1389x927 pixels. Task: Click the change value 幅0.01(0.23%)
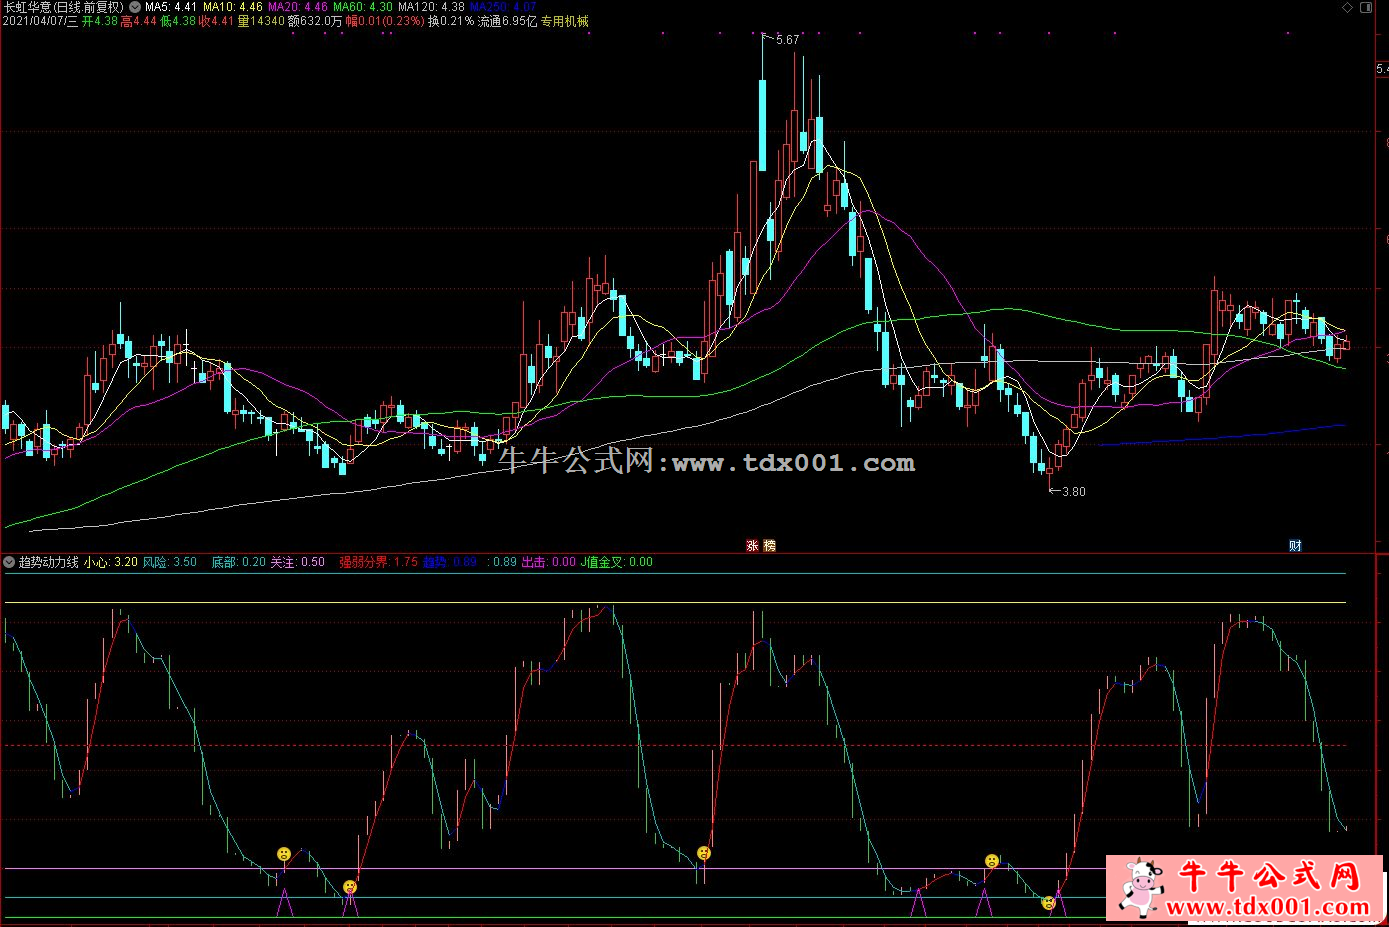click(x=385, y=21)
